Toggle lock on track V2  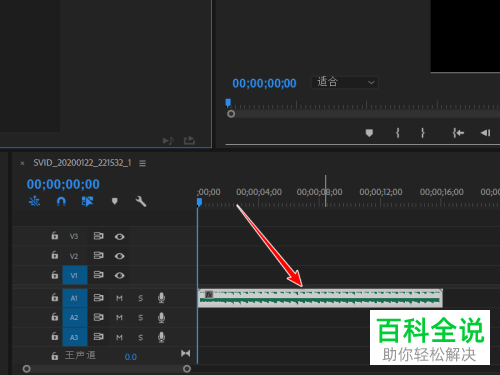click(x=55, y=255)
